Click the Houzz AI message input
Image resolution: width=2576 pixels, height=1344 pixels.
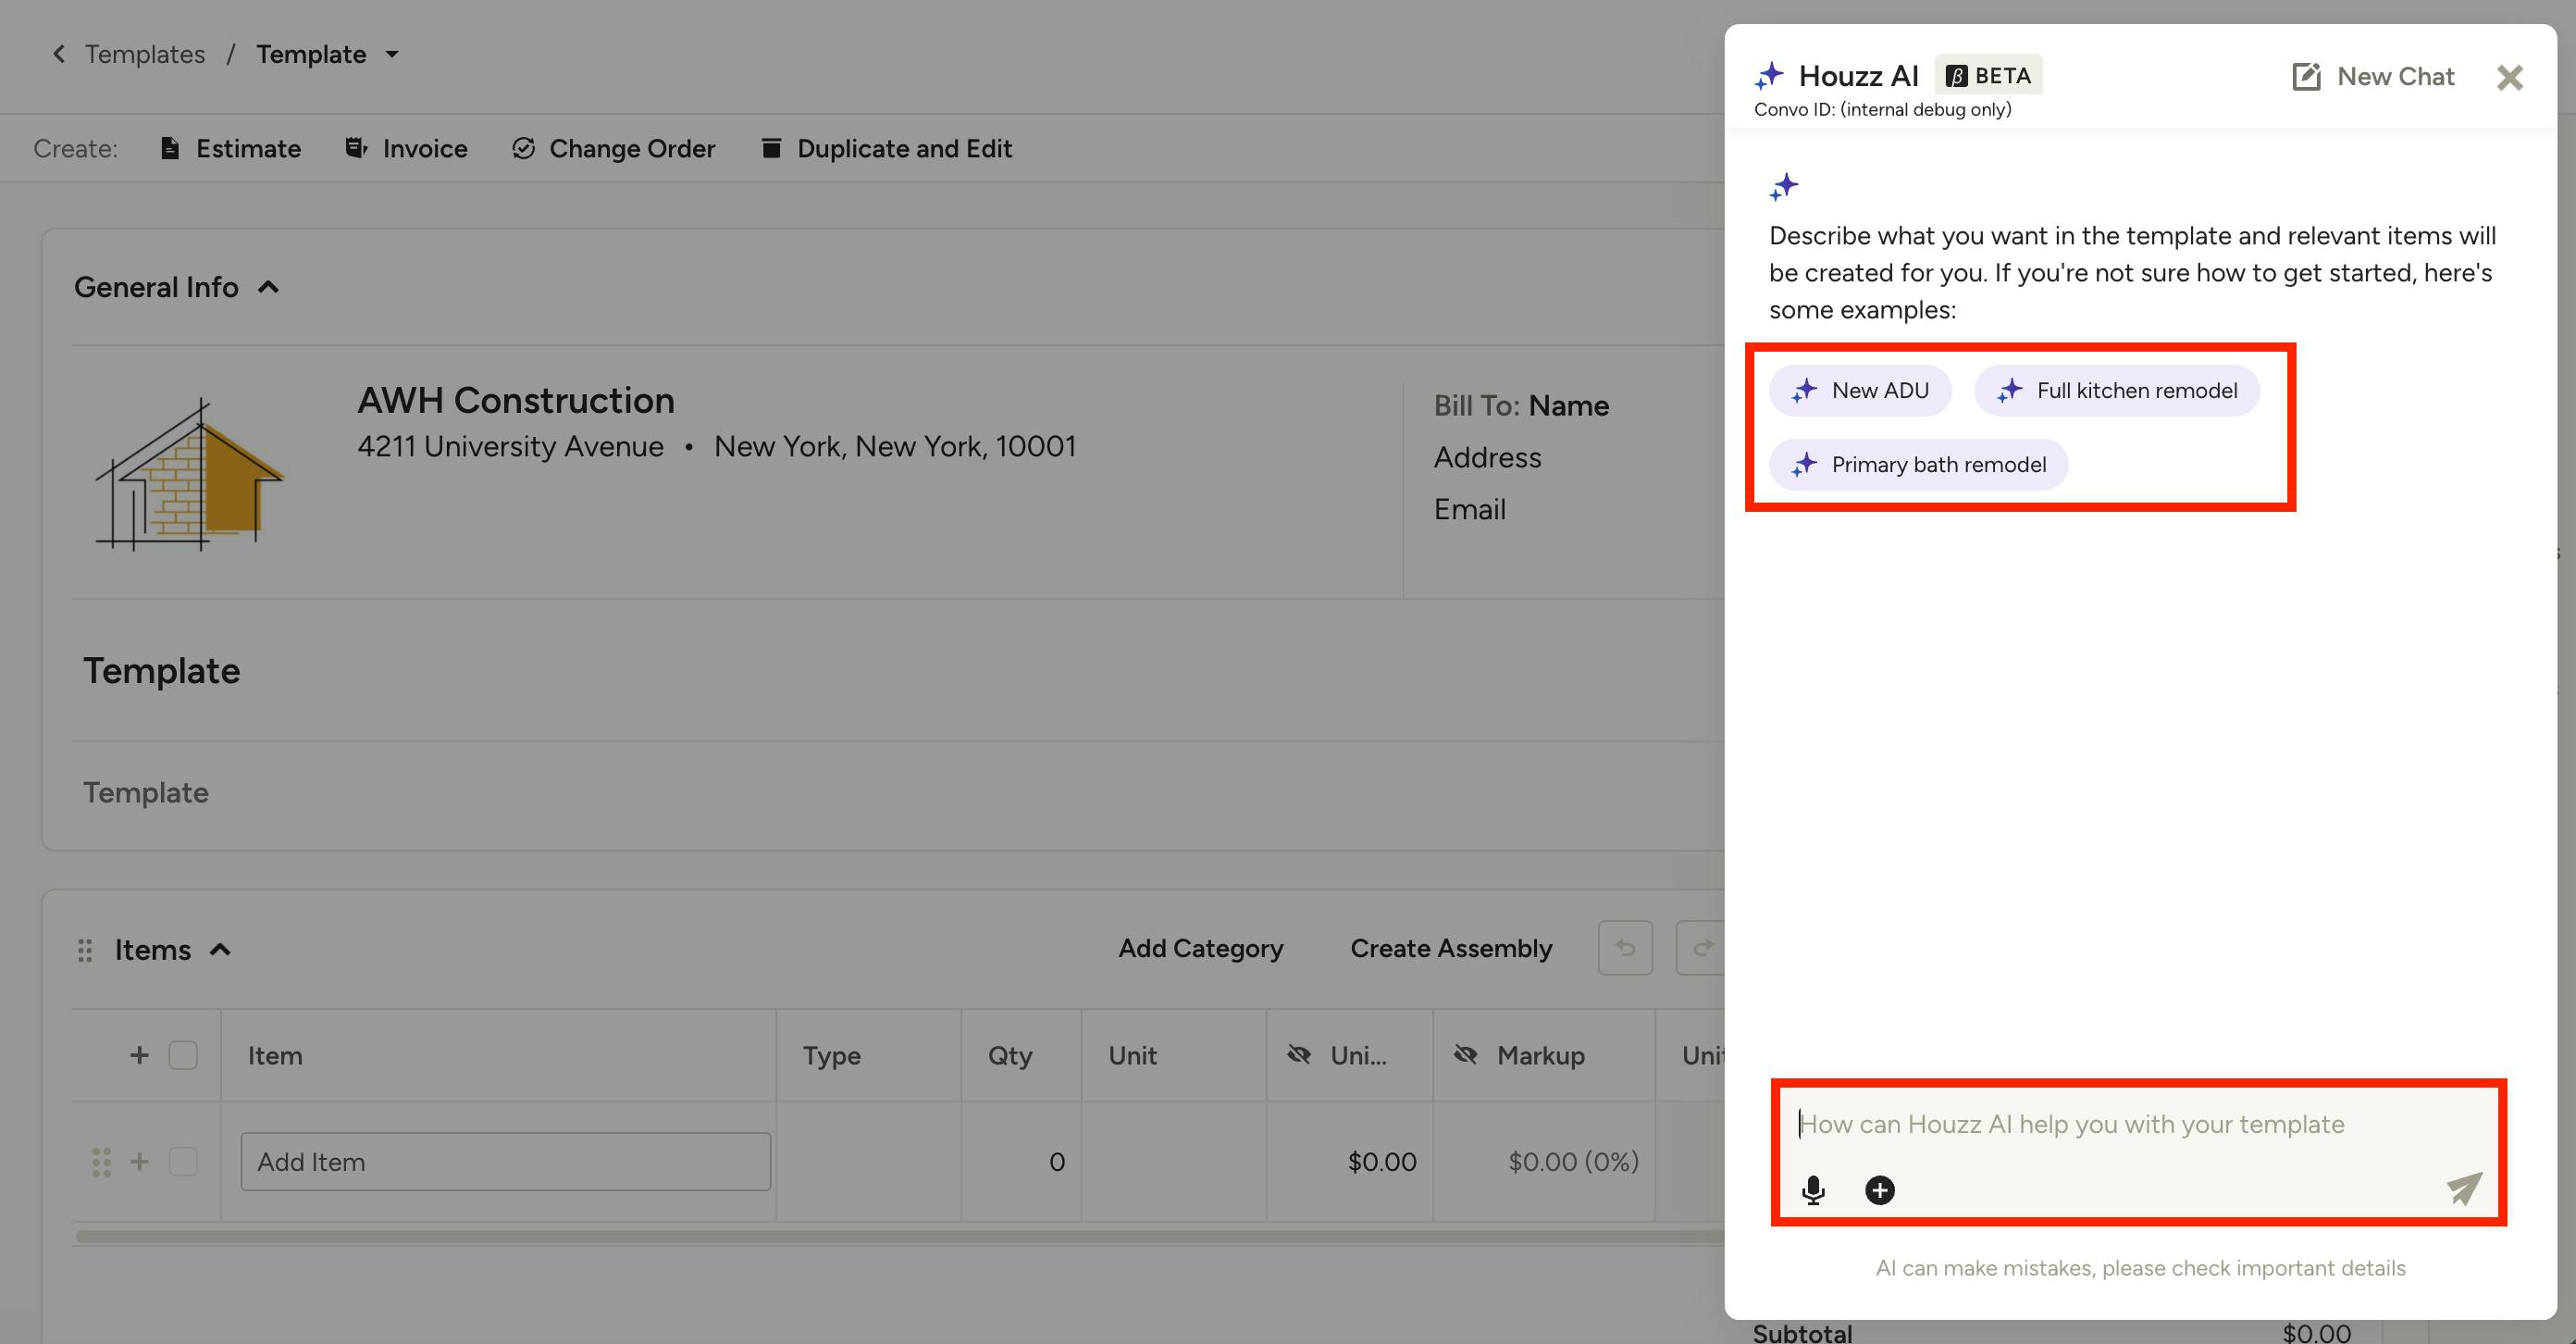pyautogui.click(x=2138, y=1124)
